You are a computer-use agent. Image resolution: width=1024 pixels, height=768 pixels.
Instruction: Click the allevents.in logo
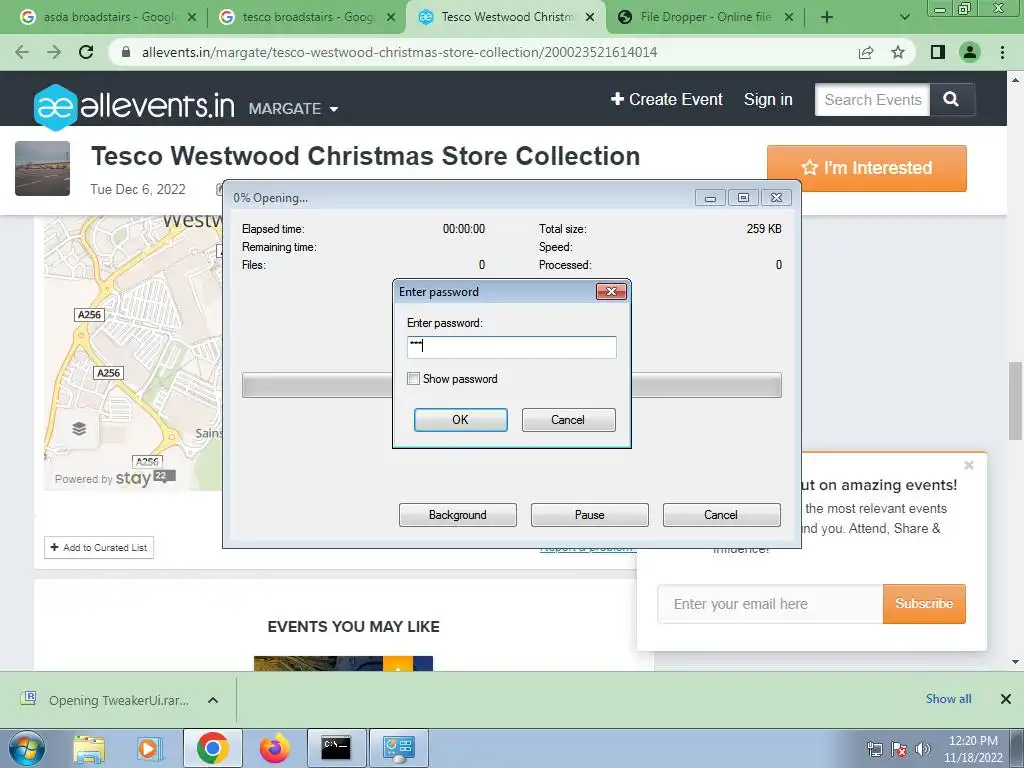click(x=134, y=106)
